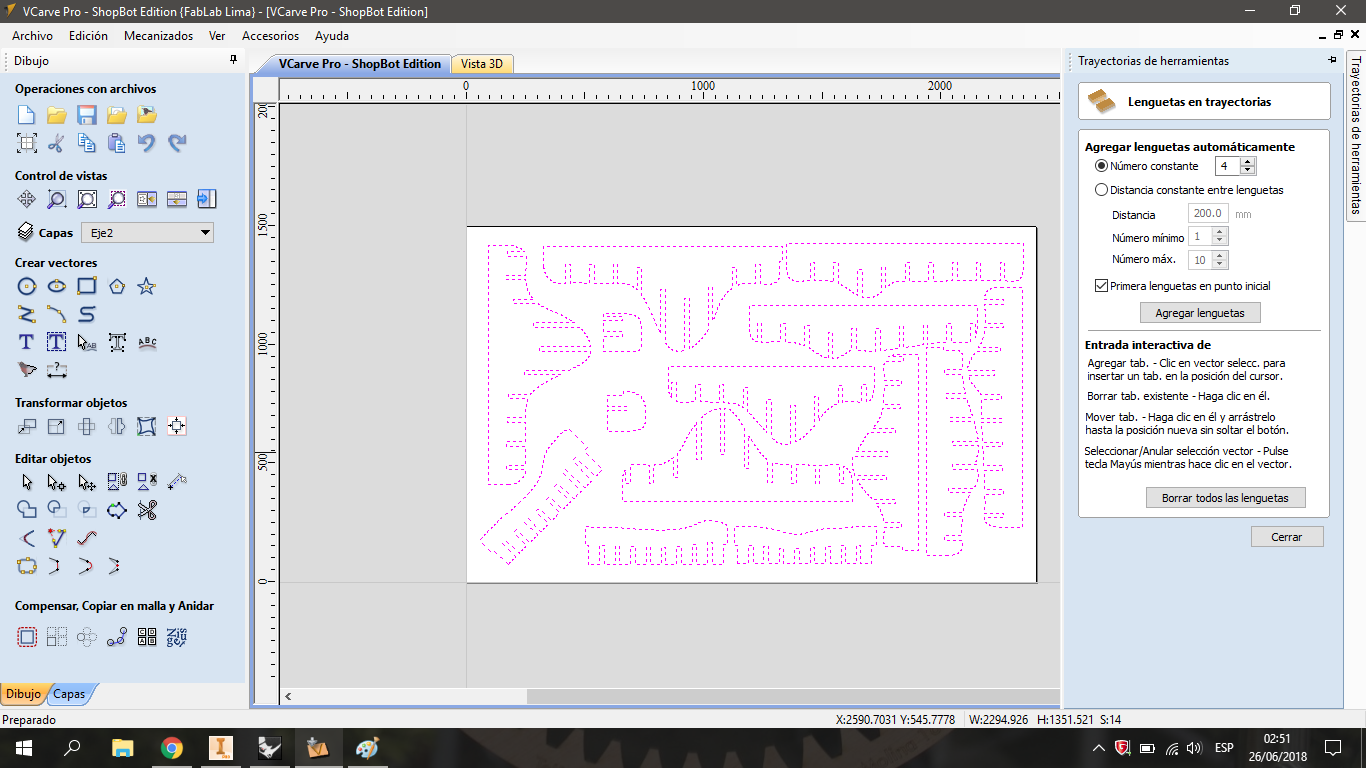Undo the last action
This screenshot has width=1366, height=768.
pos(147,143)
